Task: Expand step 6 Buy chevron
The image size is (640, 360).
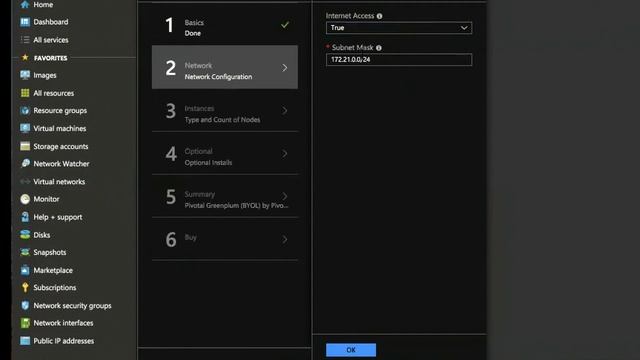Action: pos(285,239)
